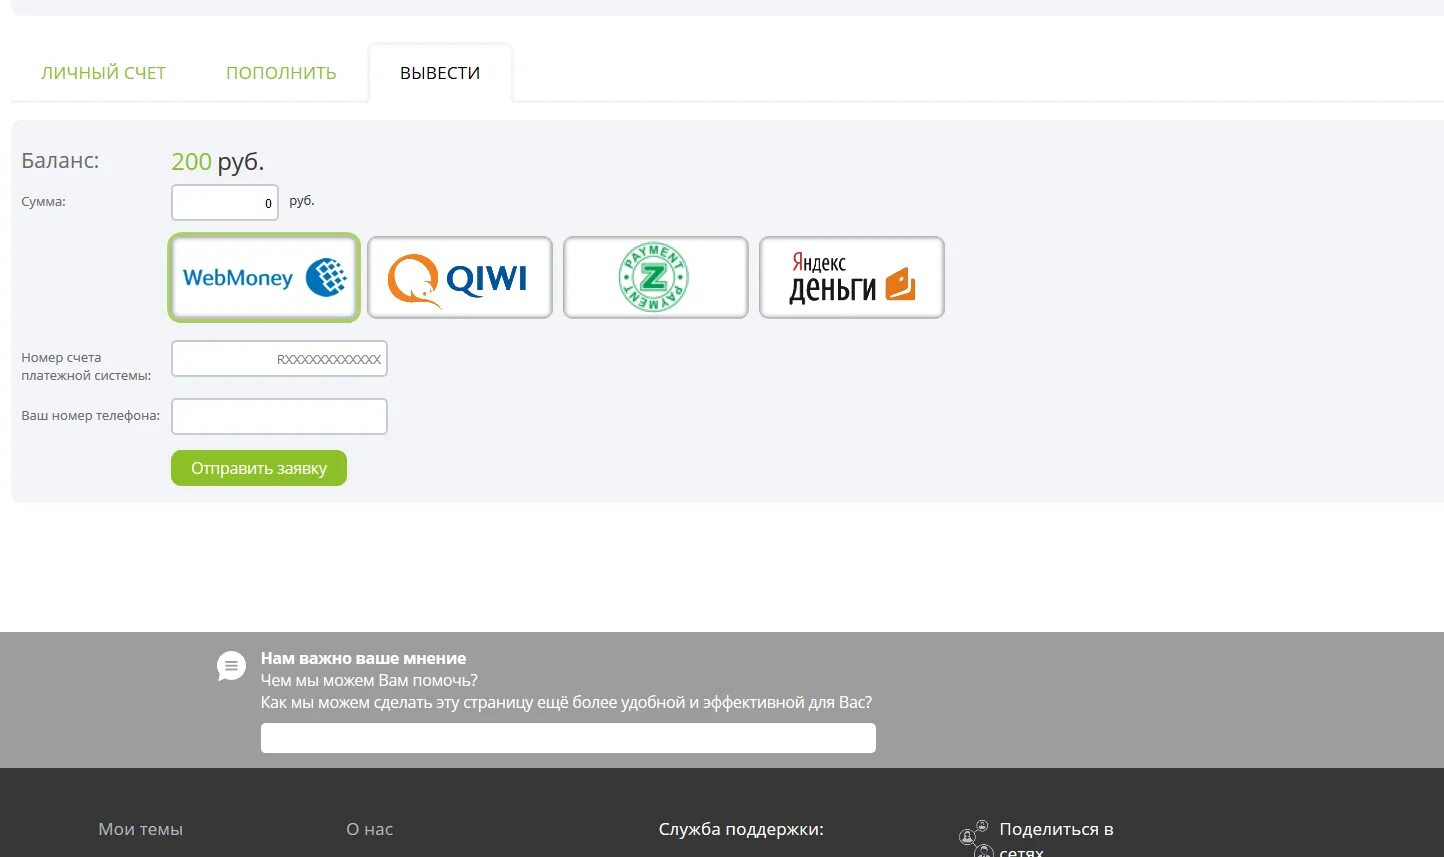Select WebMoney payment method
This screenshot has width=1444, height=857.
pos(264,278)
